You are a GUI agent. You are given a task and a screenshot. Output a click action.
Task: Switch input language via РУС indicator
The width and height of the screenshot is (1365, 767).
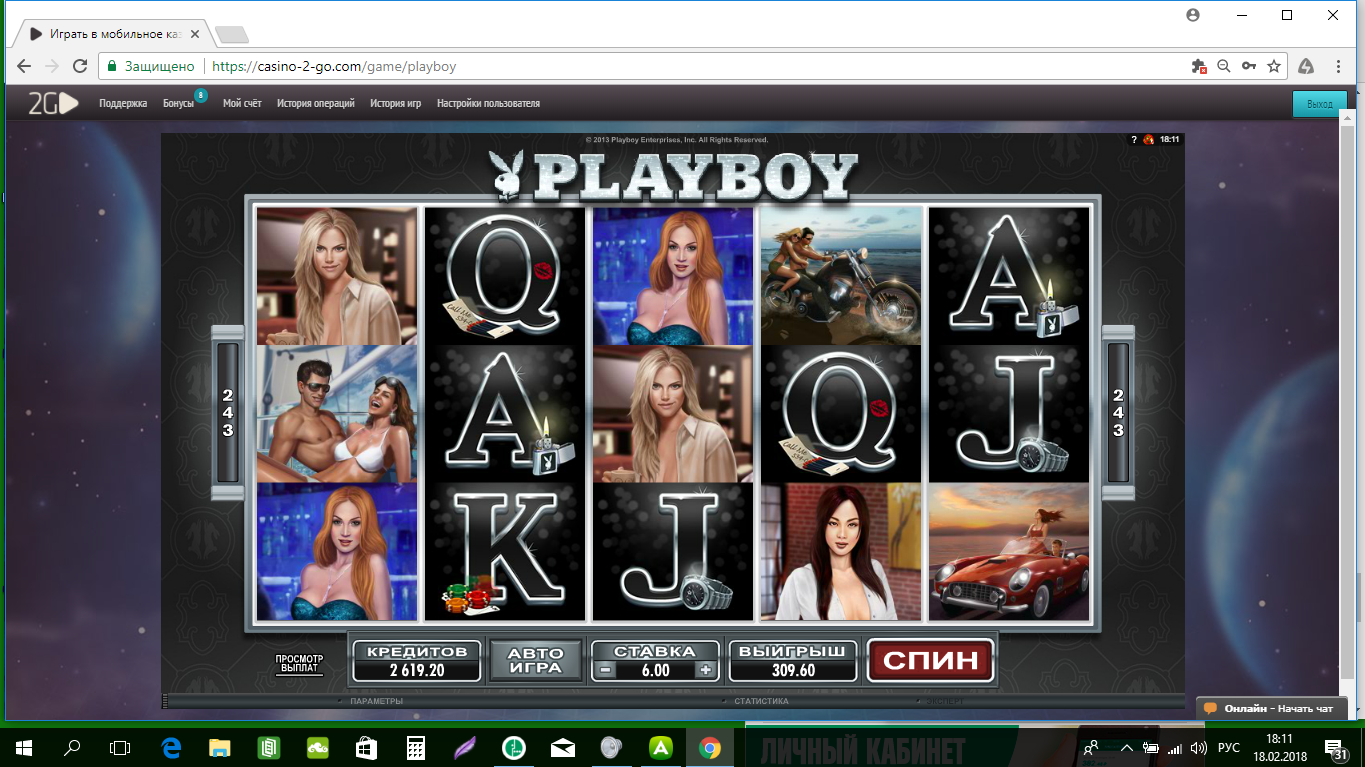(x=1229, y=748)
